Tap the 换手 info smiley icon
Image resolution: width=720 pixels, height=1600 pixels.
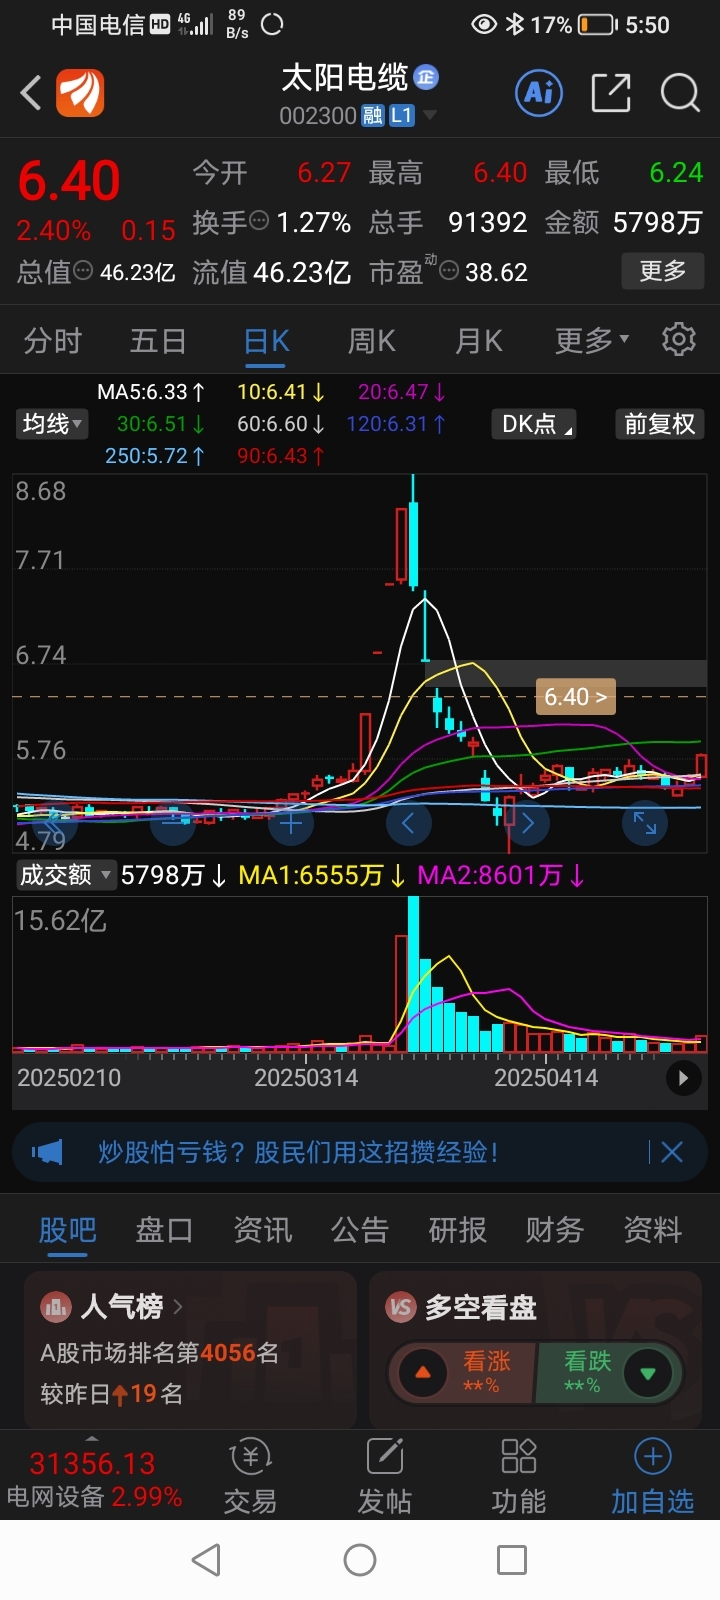click(x=259, y=221)
